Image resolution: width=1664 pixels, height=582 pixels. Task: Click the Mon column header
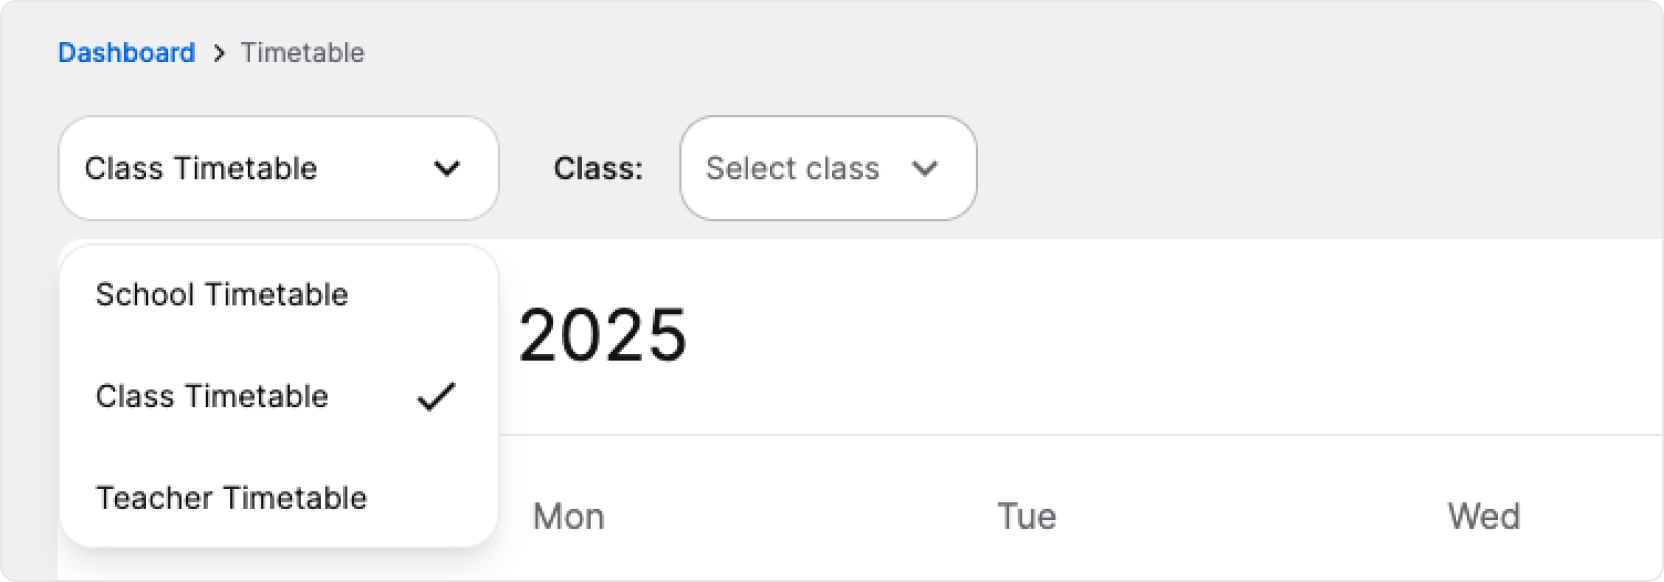pos(568,516)
